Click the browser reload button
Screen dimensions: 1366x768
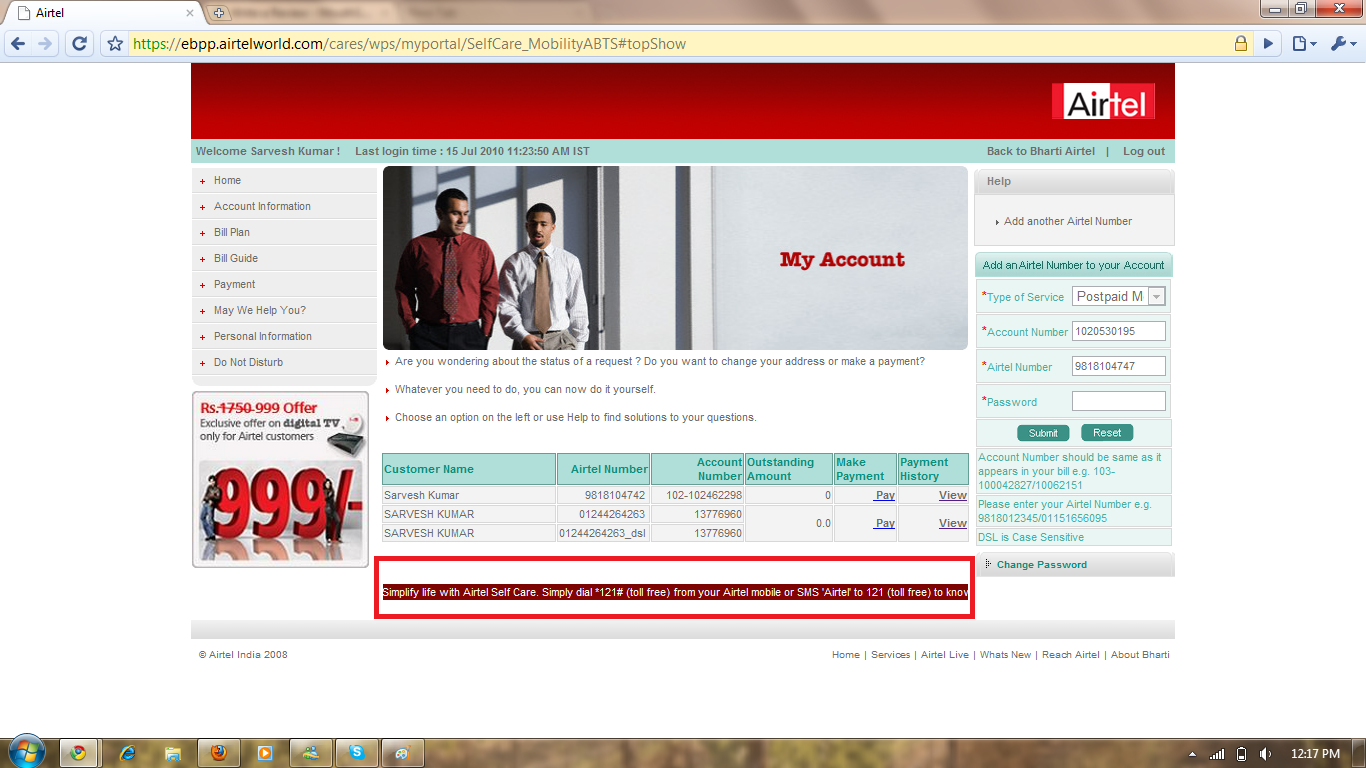79,44
